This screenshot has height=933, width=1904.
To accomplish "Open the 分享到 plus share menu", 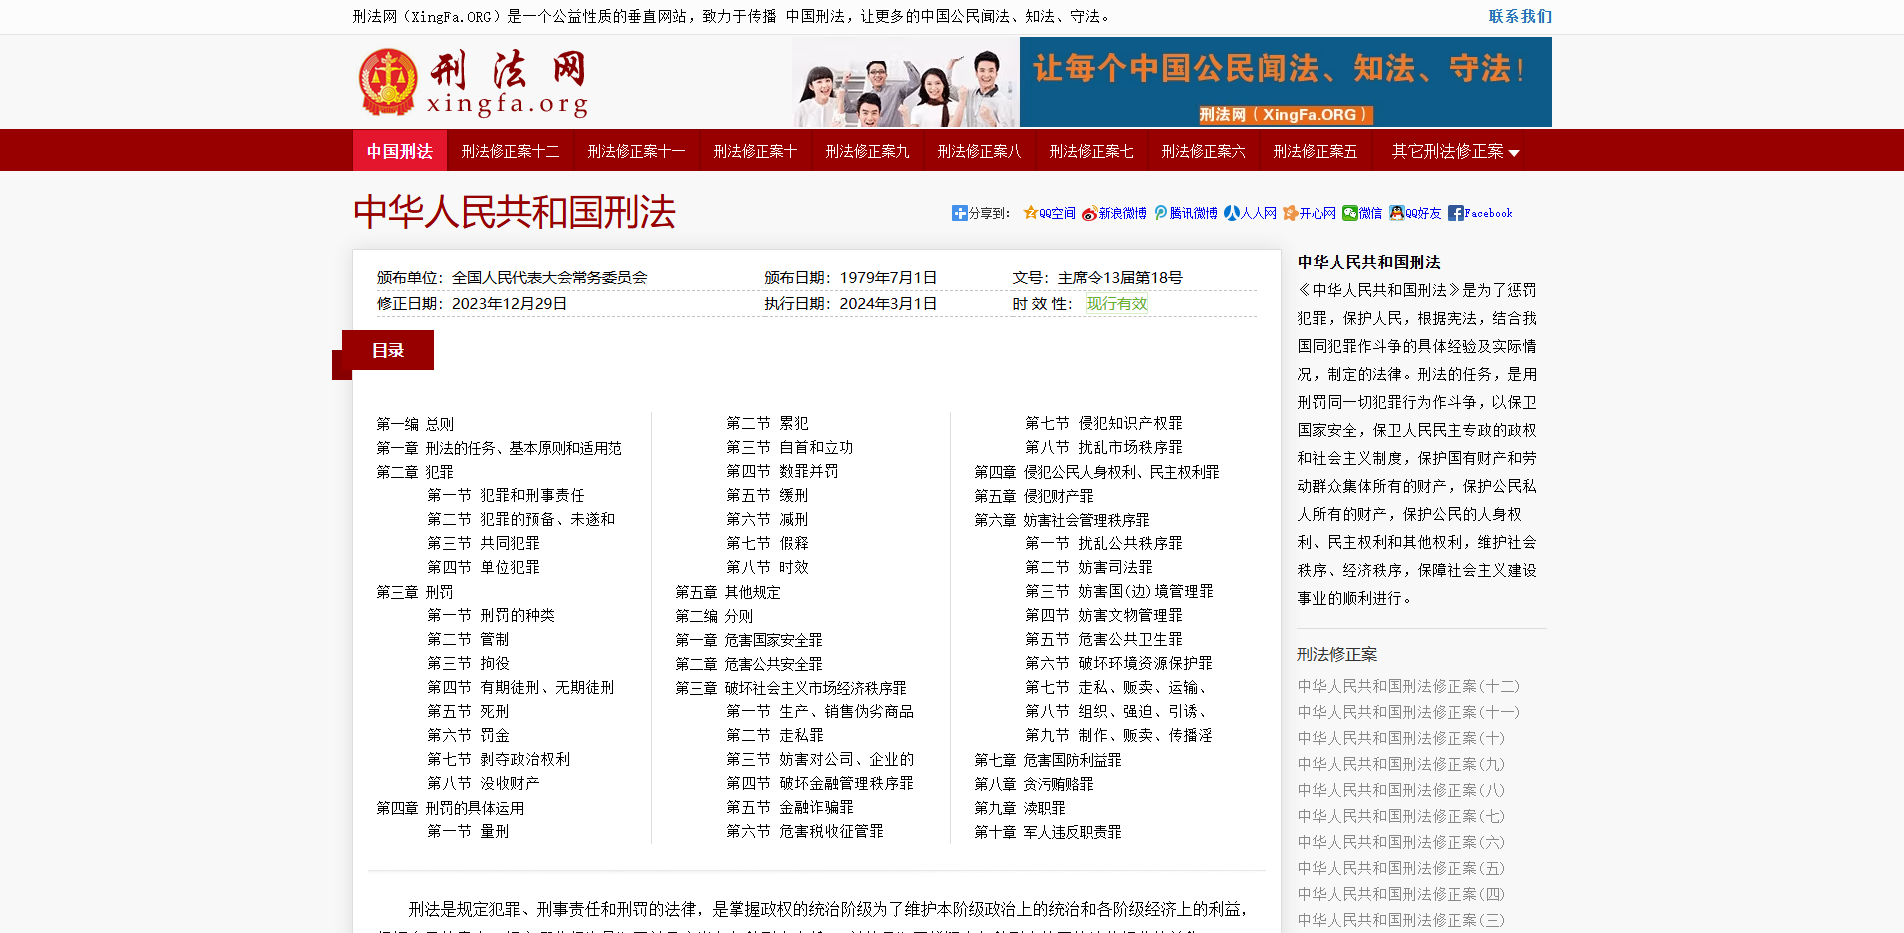I will pos(958,213).
